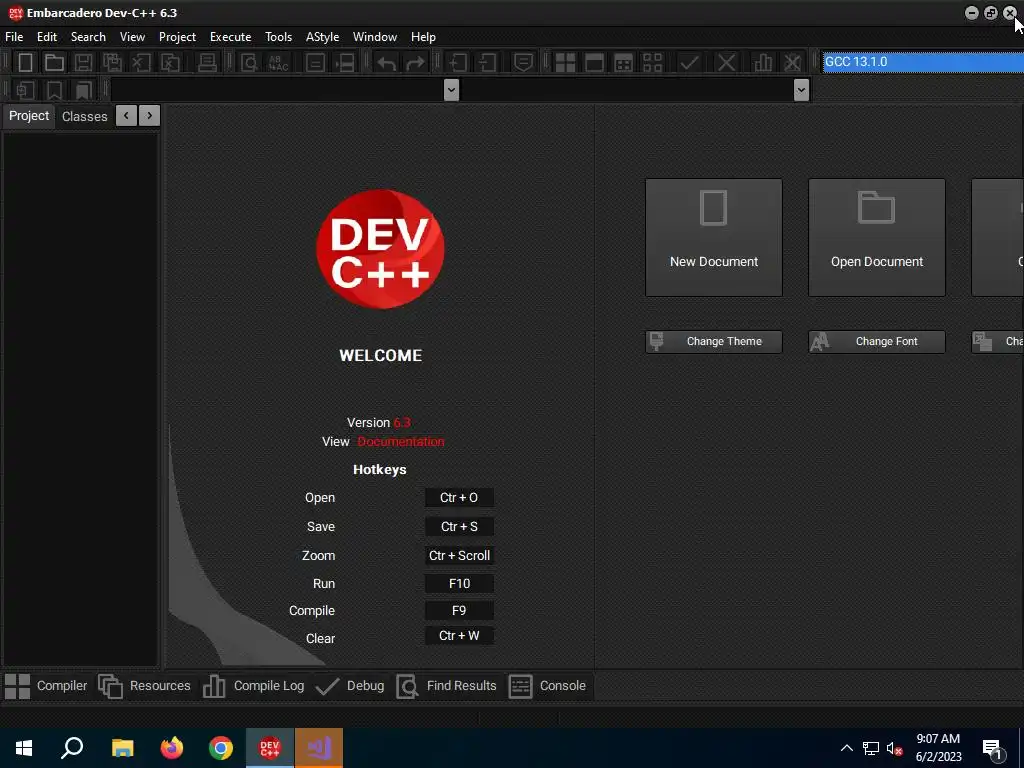
Task: Click the Save All toolbar icon
Action: pyautogui.click(x=112, y=63)
